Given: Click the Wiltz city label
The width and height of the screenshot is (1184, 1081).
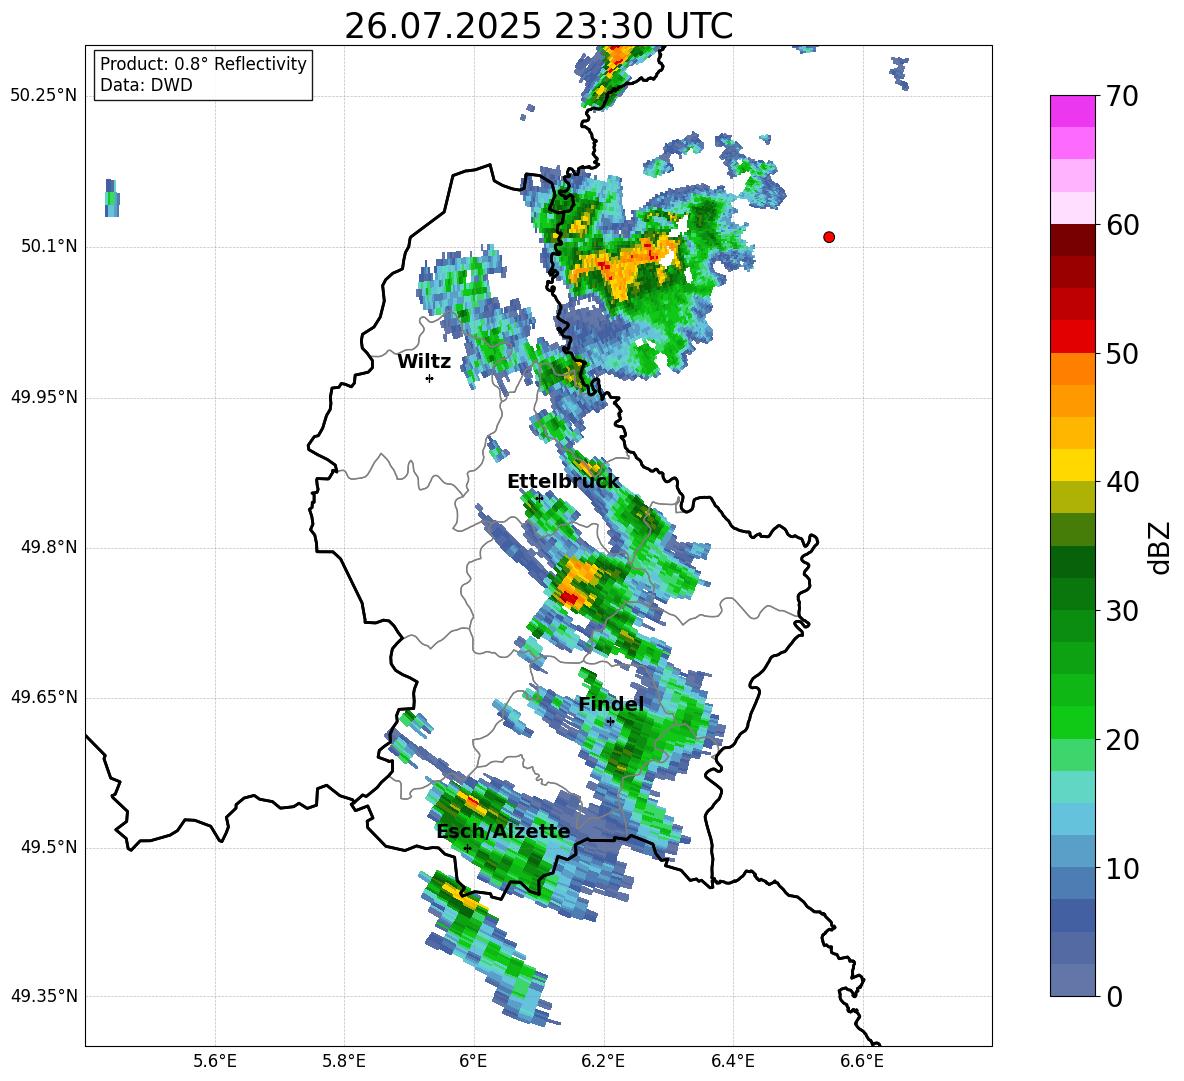Looking at the screenshot, I should (x=424, y=362).
